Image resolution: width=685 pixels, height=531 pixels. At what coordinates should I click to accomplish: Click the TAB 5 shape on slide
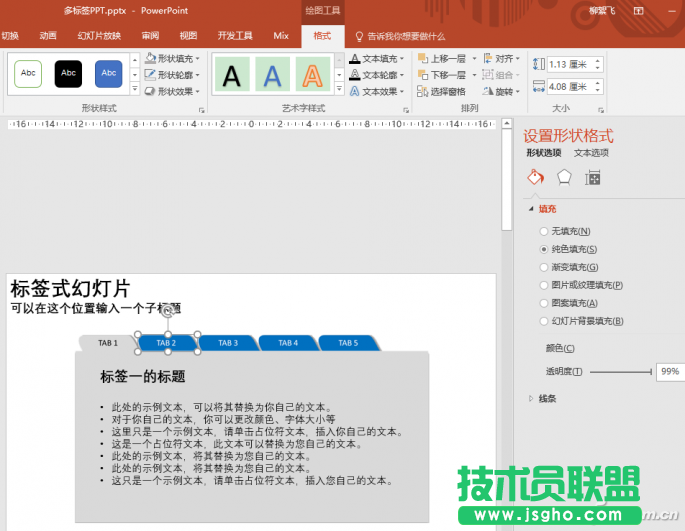click(x=348, y=343)
